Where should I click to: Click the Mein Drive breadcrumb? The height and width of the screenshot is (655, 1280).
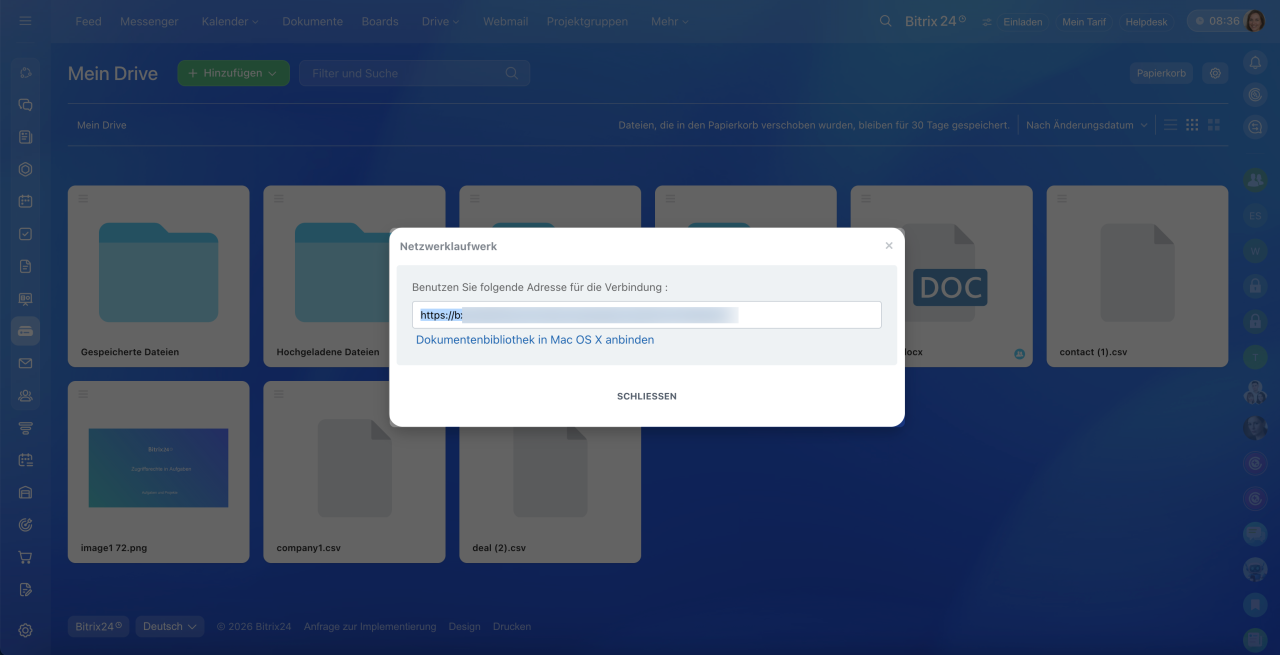click(x=102, y=125)
